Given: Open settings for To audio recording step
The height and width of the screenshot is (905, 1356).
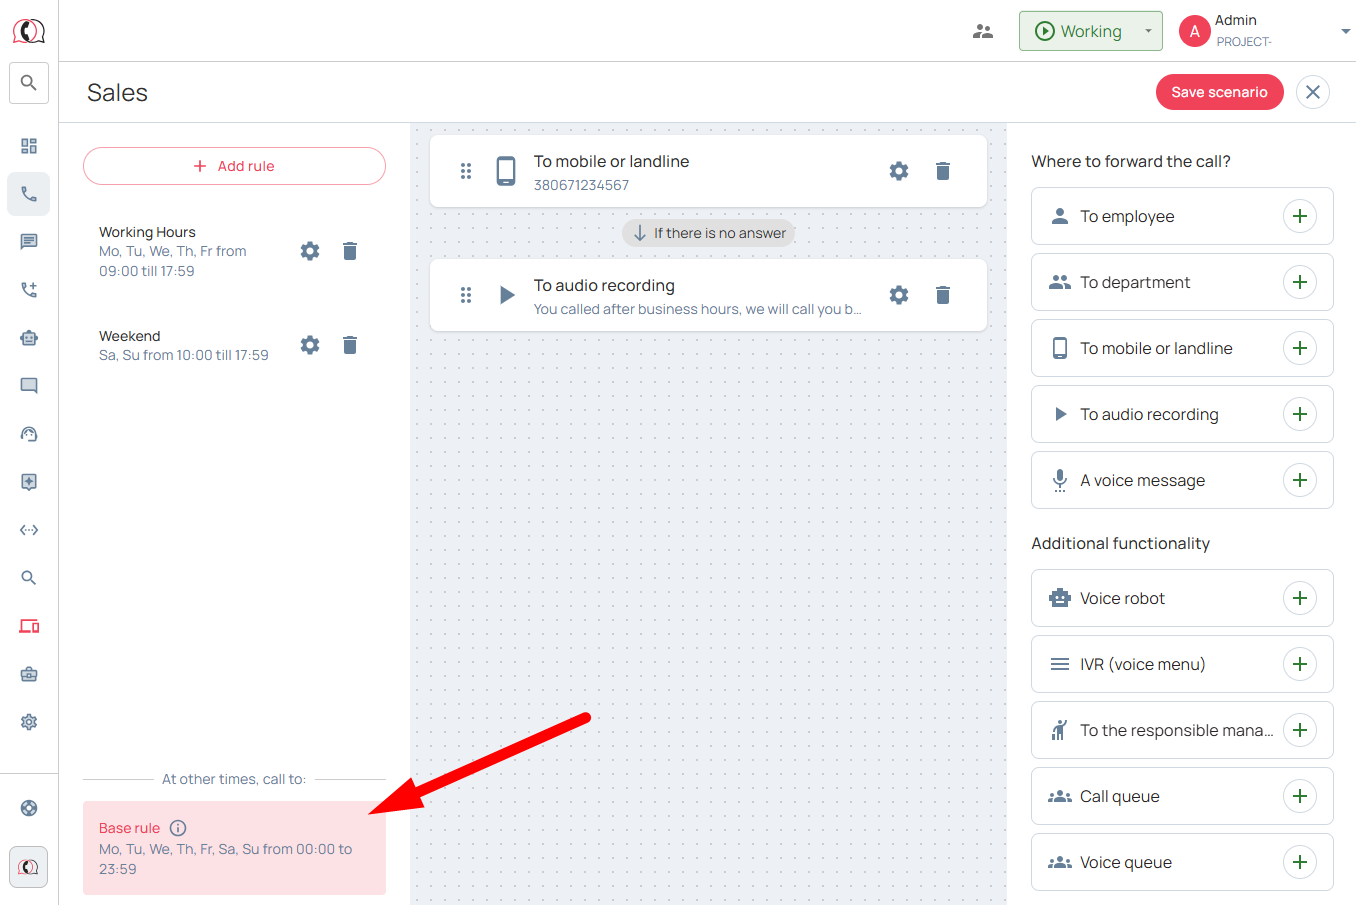Looking at the screenshot, I should (899, 295).
